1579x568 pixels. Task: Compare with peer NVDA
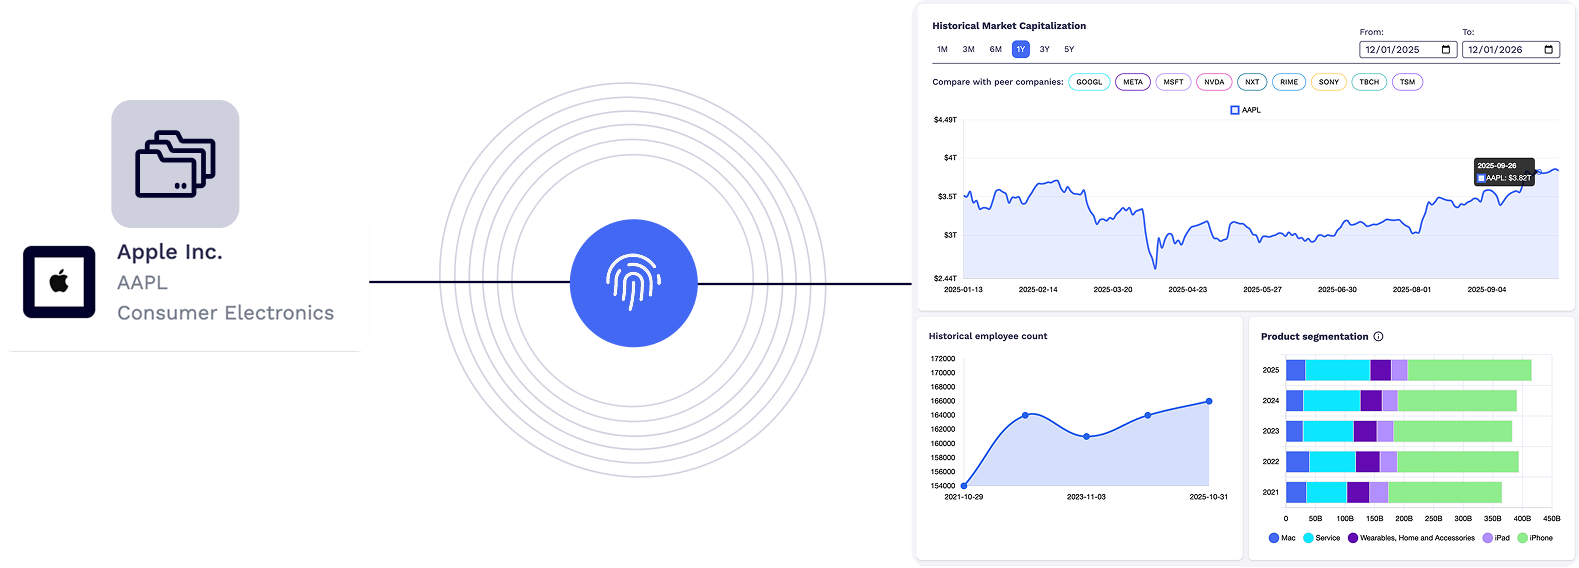pos(1214,82)
